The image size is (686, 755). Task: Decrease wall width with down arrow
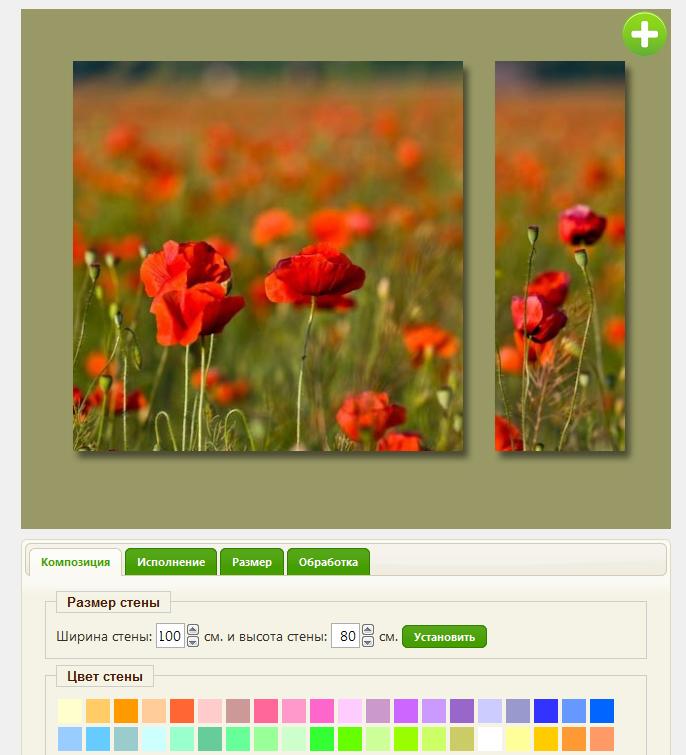pos(193,642)
